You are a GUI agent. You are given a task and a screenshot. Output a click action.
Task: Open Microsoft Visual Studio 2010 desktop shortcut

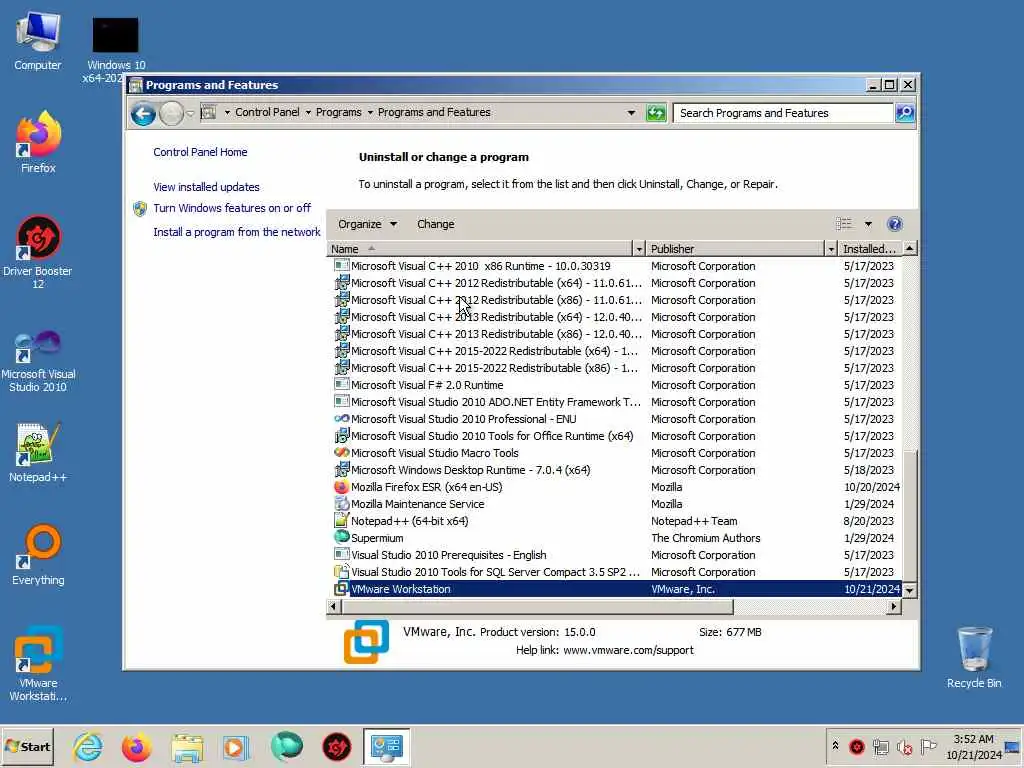(x=38, y=360)
